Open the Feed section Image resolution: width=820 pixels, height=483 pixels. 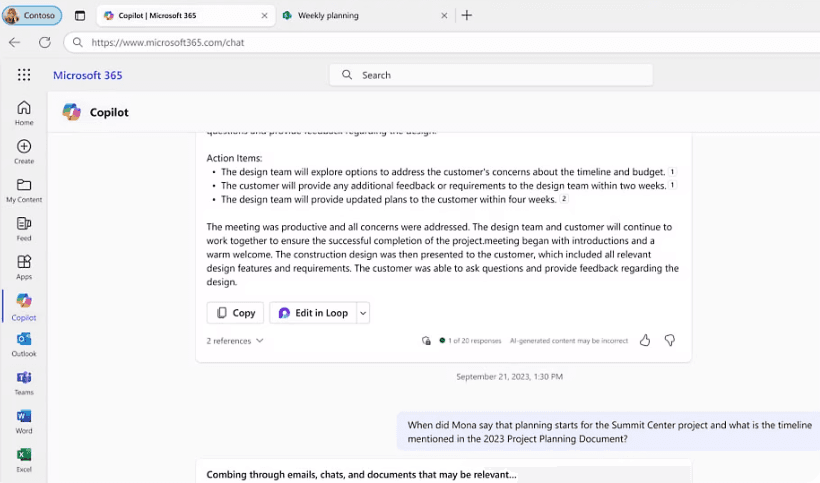tap(24, 228)
